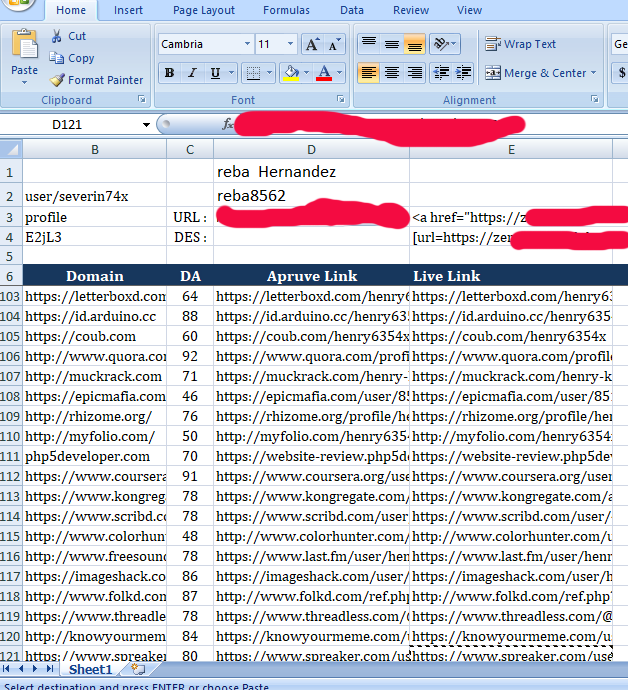The width and height of the screenshot is (628, 690).
Task: Switch to the Home tab
Action: [x=71, y=10]
